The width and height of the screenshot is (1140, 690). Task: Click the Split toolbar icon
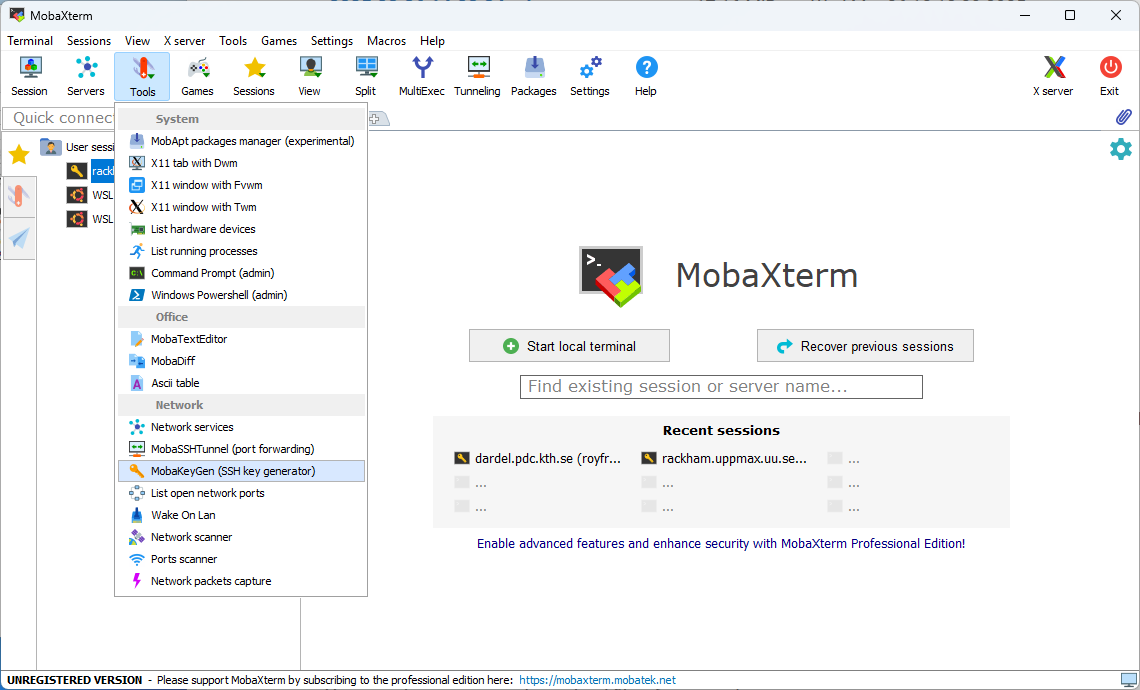pos(366,76)
